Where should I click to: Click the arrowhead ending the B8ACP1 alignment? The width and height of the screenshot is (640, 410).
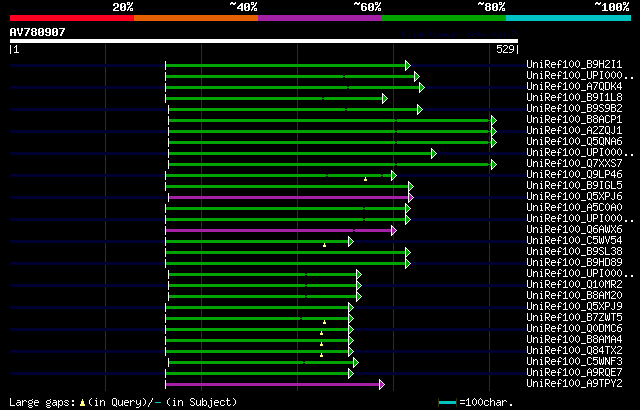coord(494,120)
